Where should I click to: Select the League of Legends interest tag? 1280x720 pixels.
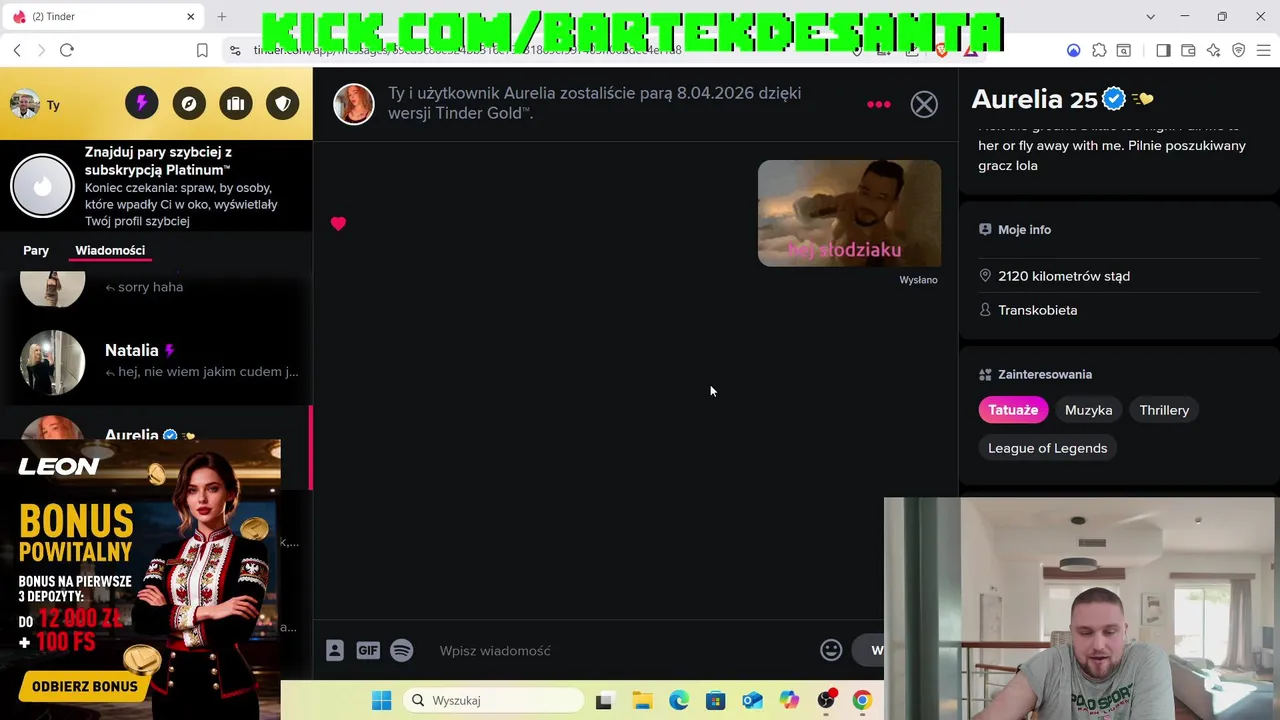click(1048, 448)
